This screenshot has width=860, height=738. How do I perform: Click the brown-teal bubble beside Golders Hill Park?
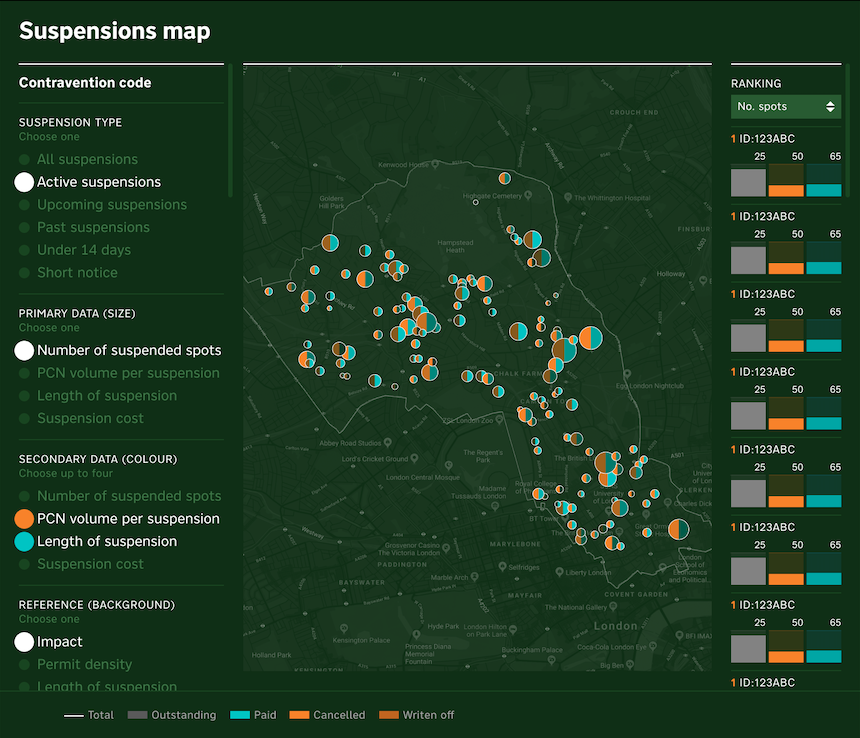pos(330,243)
